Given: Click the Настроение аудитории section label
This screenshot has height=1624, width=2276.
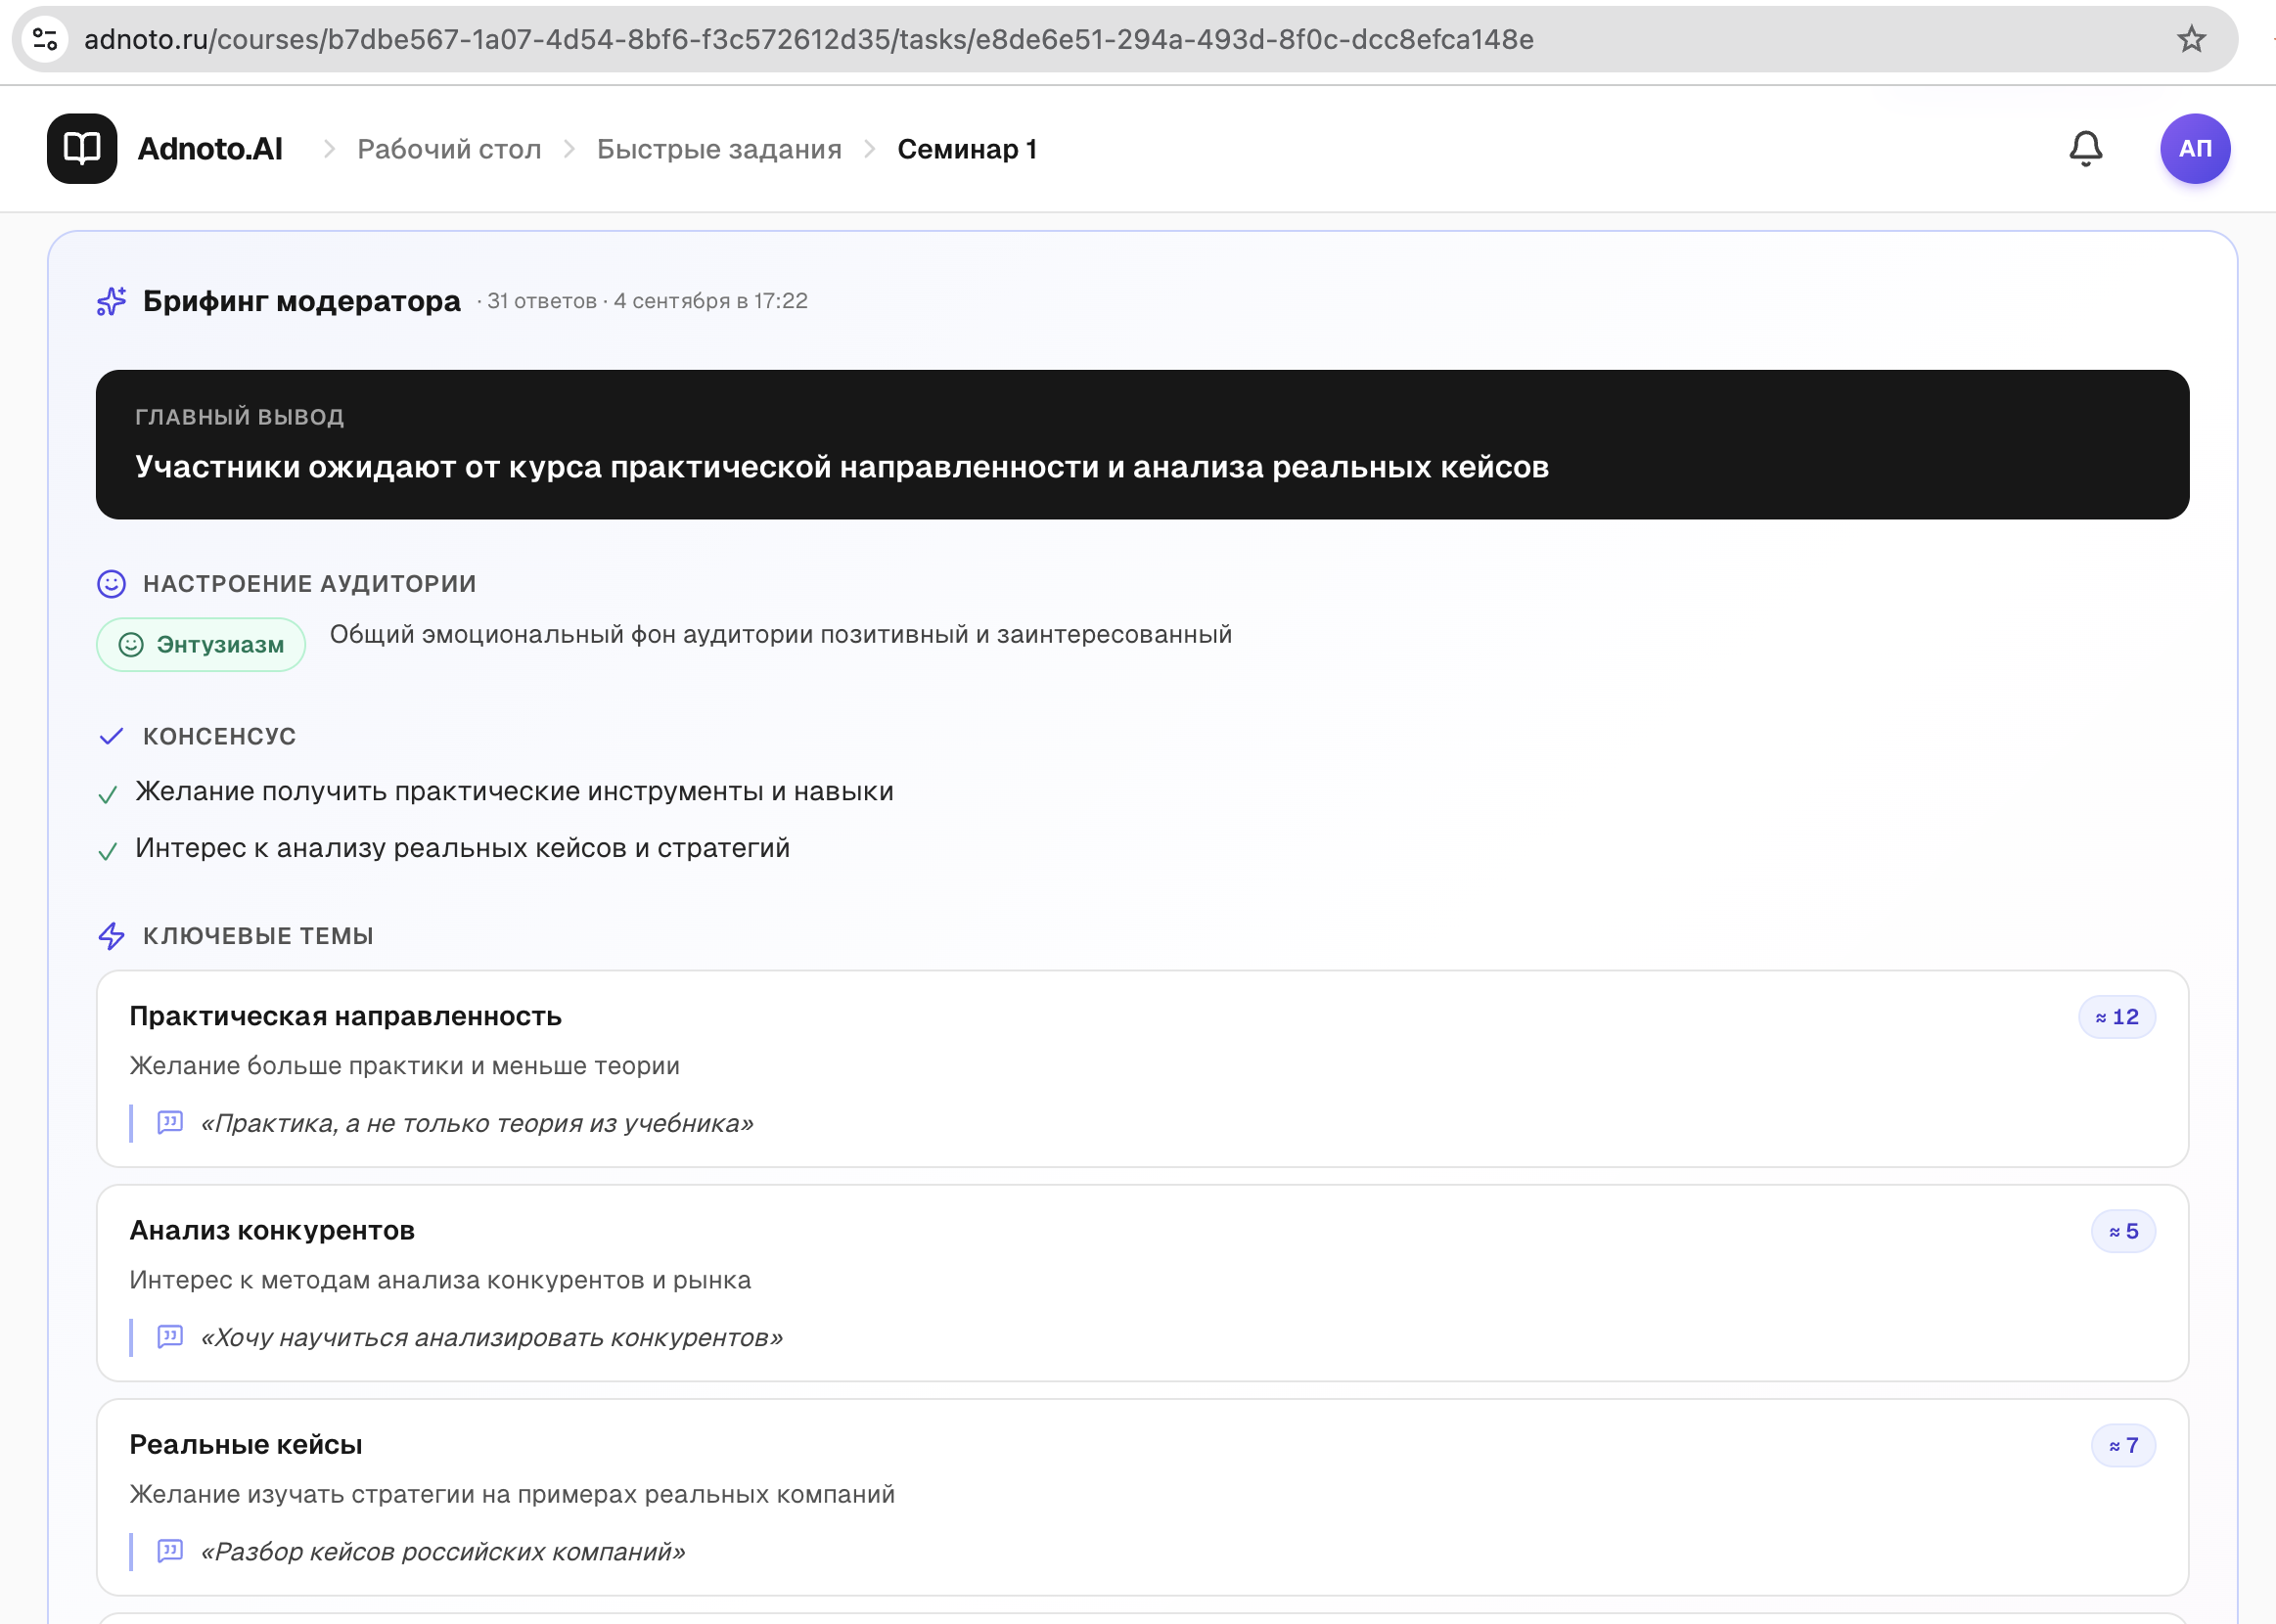Looking at the screenshot, I should tap(309, 584).
